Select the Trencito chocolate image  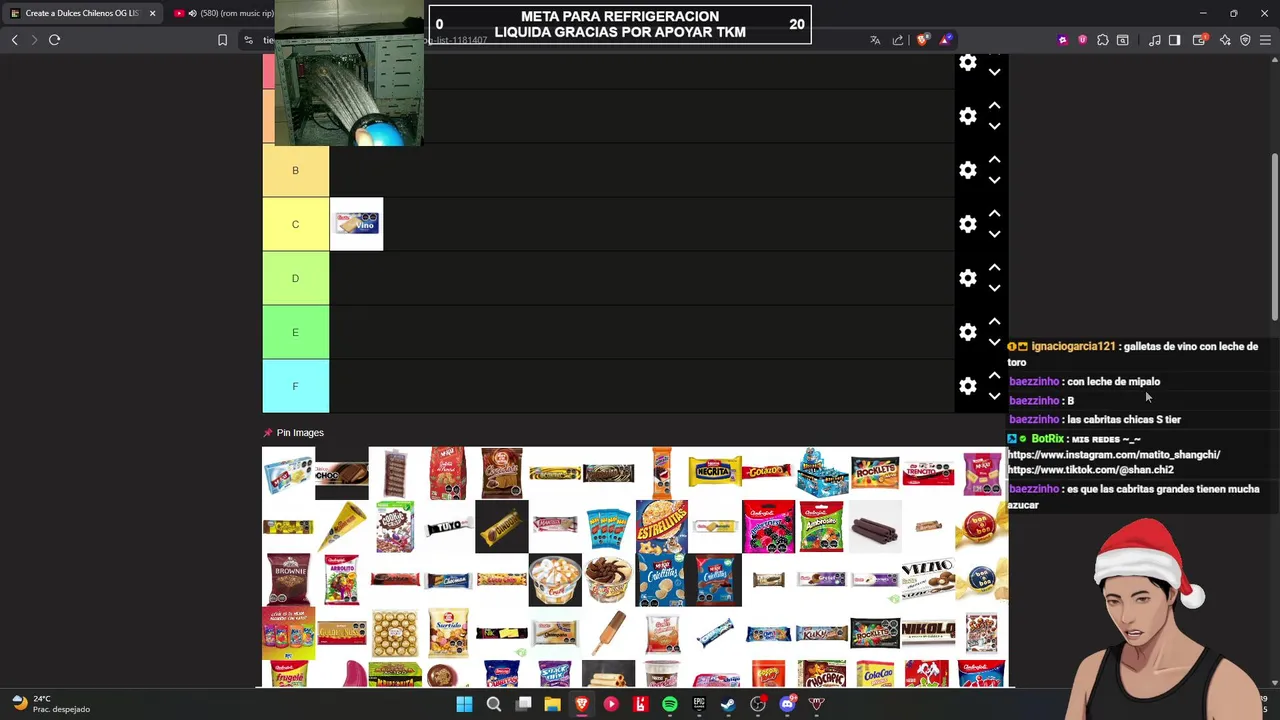[x=928, y=472]
